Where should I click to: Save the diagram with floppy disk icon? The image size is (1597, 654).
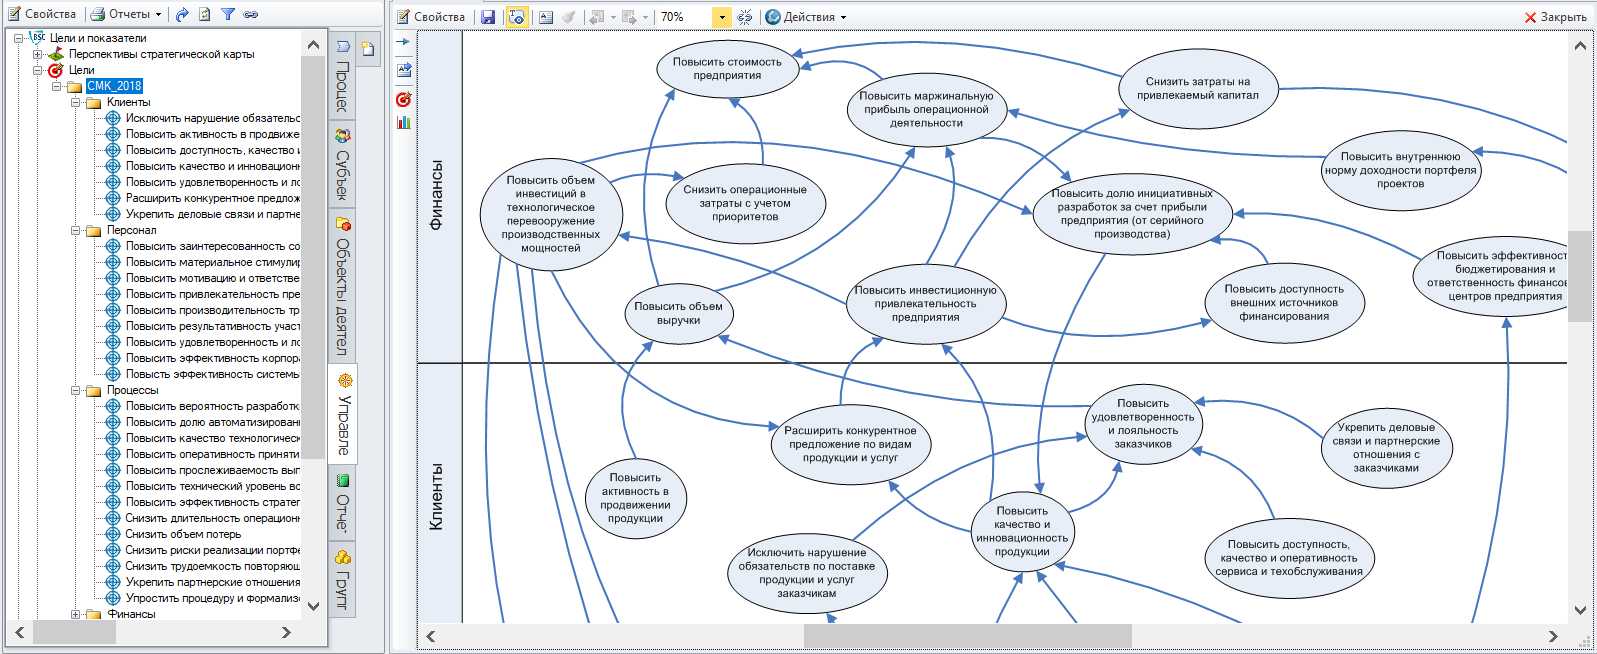coord(488,17)
